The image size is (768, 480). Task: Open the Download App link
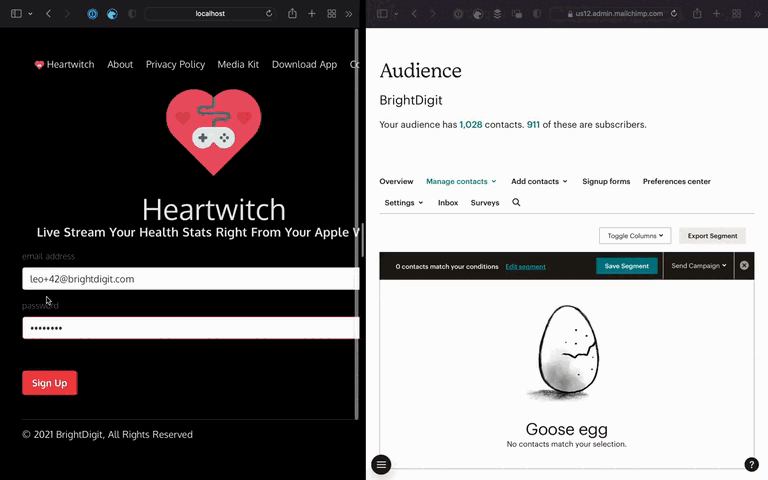click(x=304, y=65)
